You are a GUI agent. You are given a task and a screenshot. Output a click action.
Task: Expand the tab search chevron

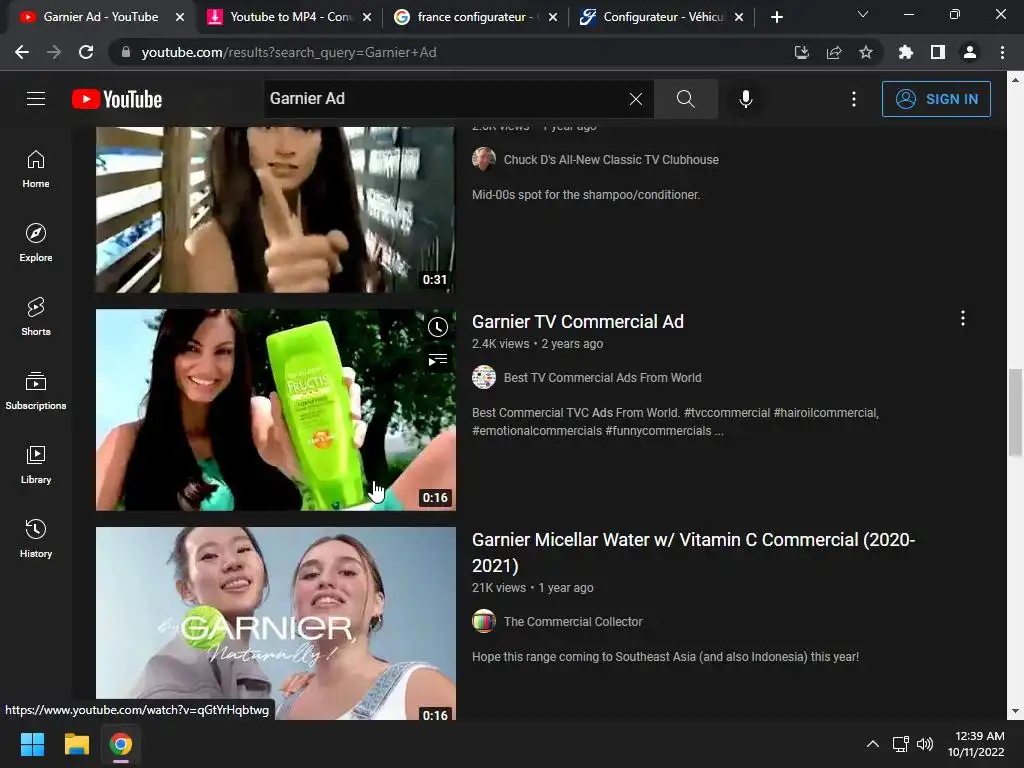(863, 14)
